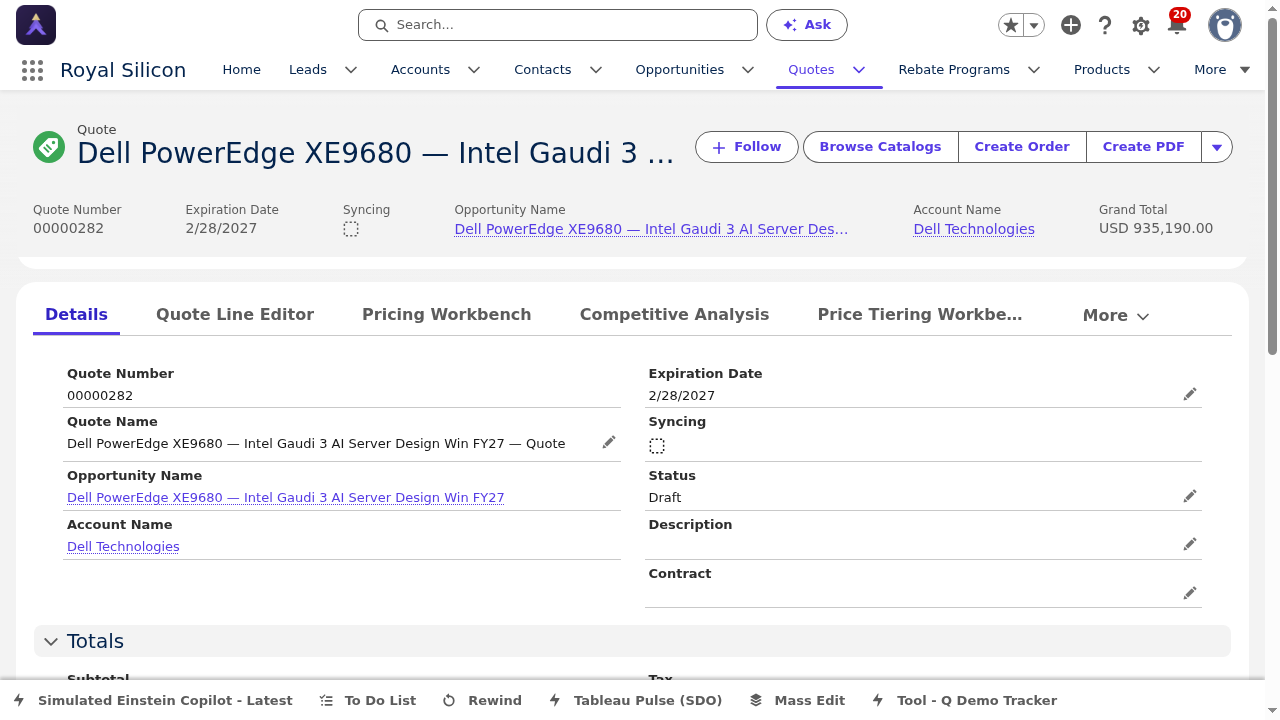The image size is (1280, 720).
Task: Open the user profile avatar
Action: tap(1225, 25)
